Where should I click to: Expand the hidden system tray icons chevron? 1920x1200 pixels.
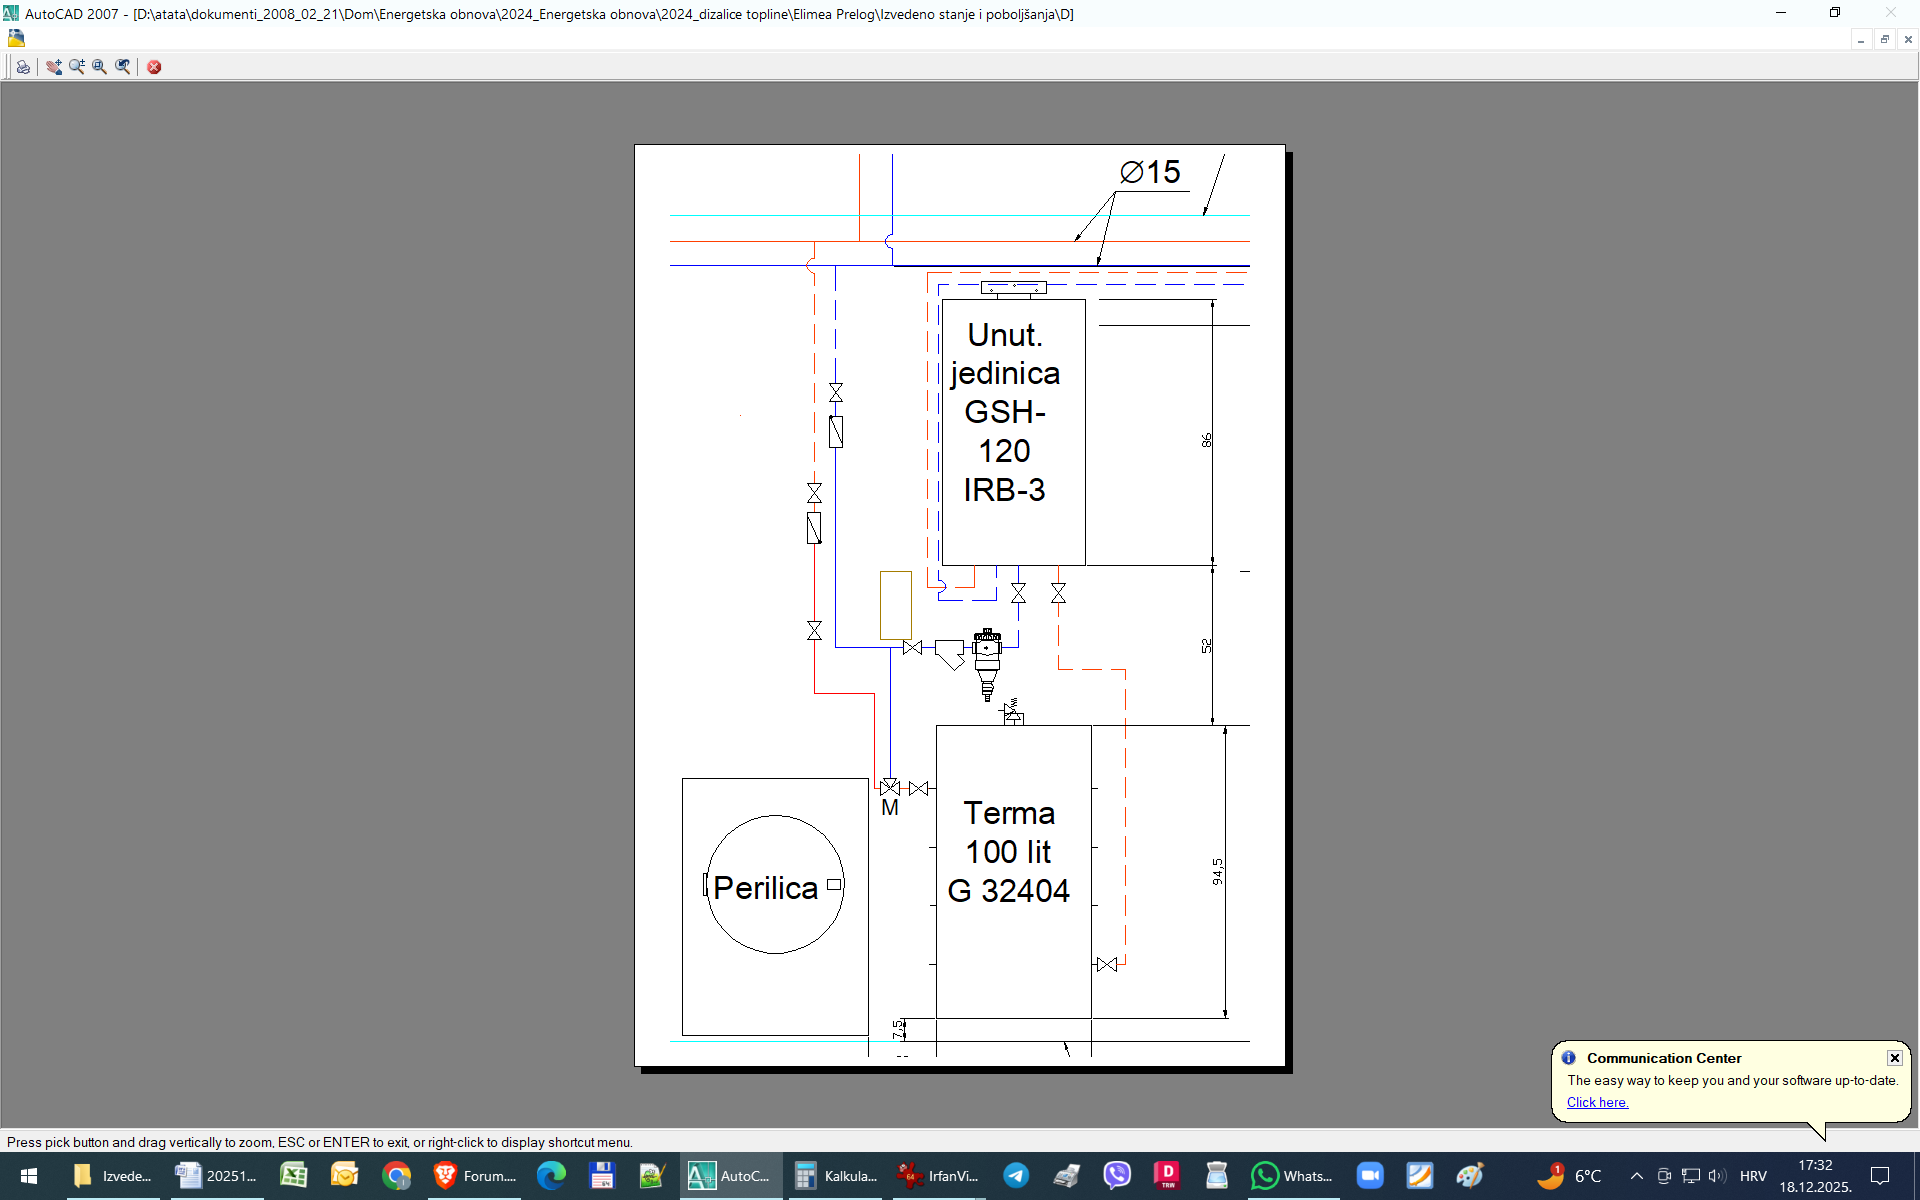point(1636,1176)
